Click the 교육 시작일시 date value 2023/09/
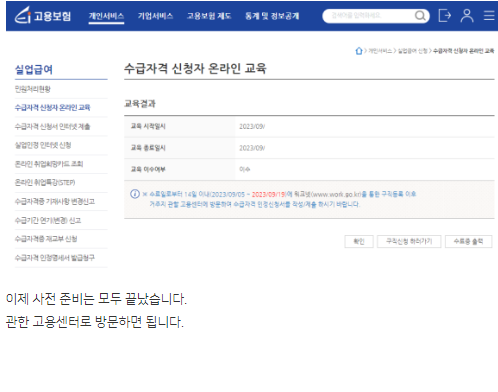Image resolution: width=498 pixels, height=392 pixels. [x=252, y=126]
